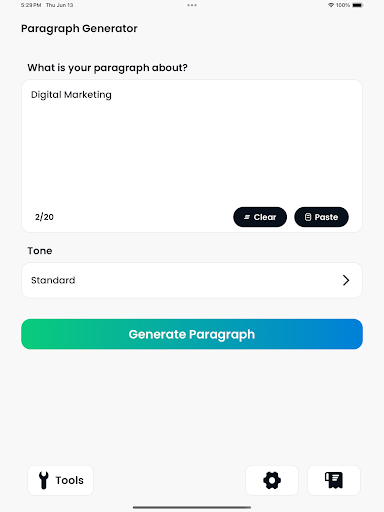Image resolution: width=384 pixels, height=512 pixels.
Task: Tap the Tone section label
Action: (40, 251)
